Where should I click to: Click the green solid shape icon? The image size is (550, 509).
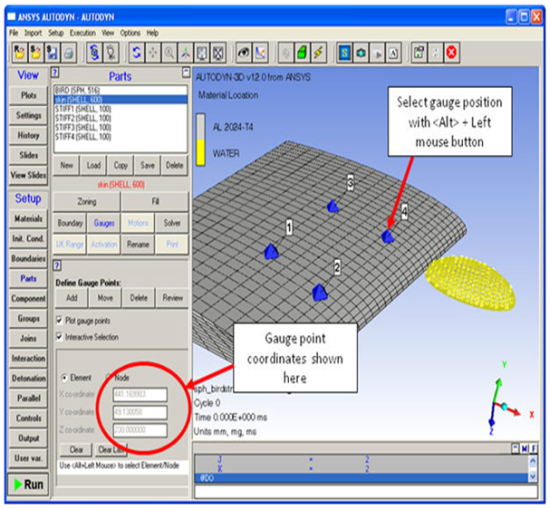point(302,53)
